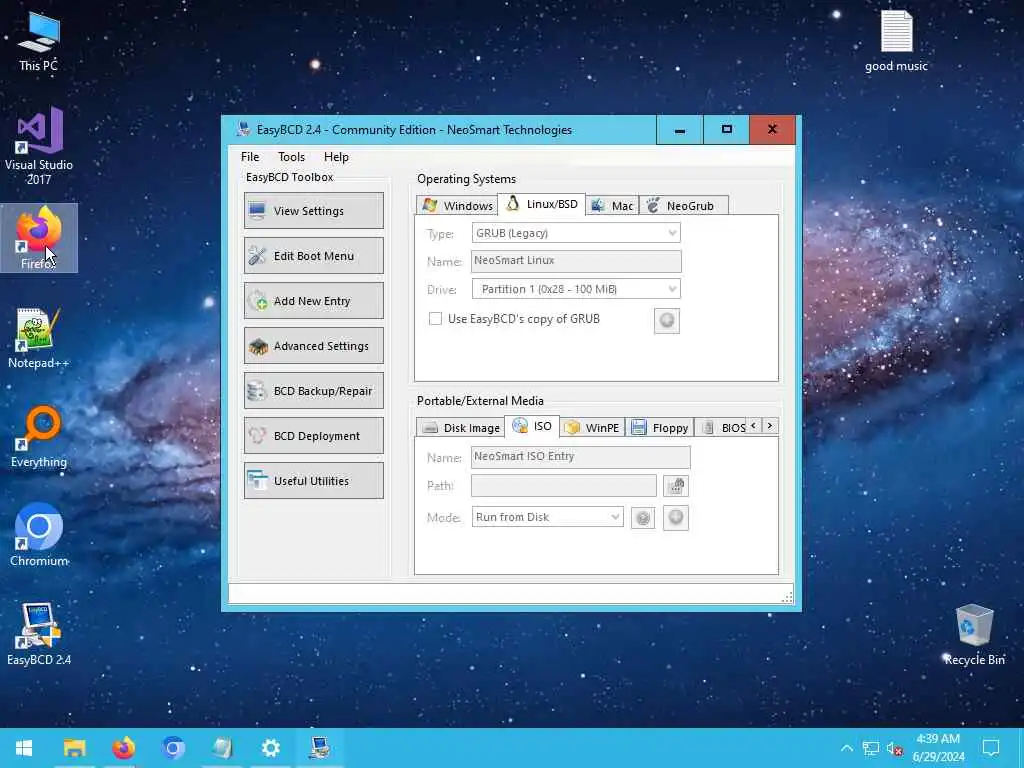1024x768 pixels.
Task: Select the Chromium desktop shortcut
Action: tap(39, 536)
